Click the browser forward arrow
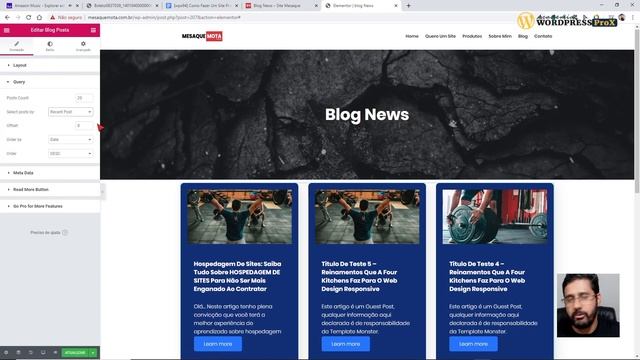Image resolution: width=640 pixels, height=360 pixels. (x=18, y=18)
